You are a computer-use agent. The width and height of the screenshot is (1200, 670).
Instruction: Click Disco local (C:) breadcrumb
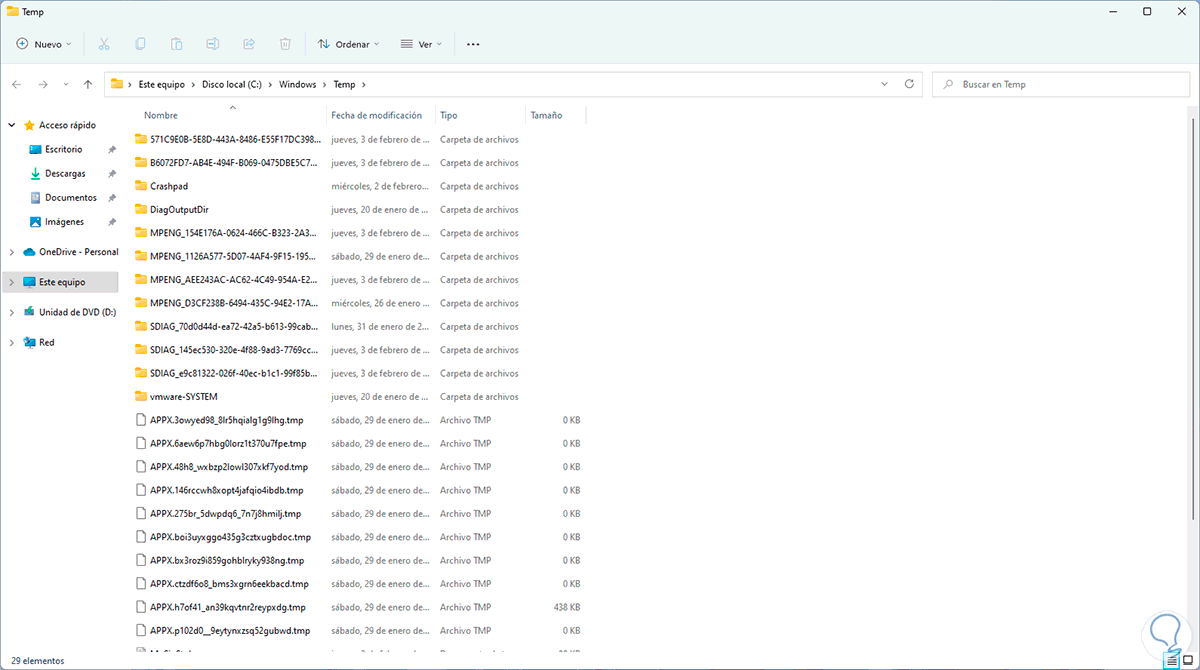232,85
